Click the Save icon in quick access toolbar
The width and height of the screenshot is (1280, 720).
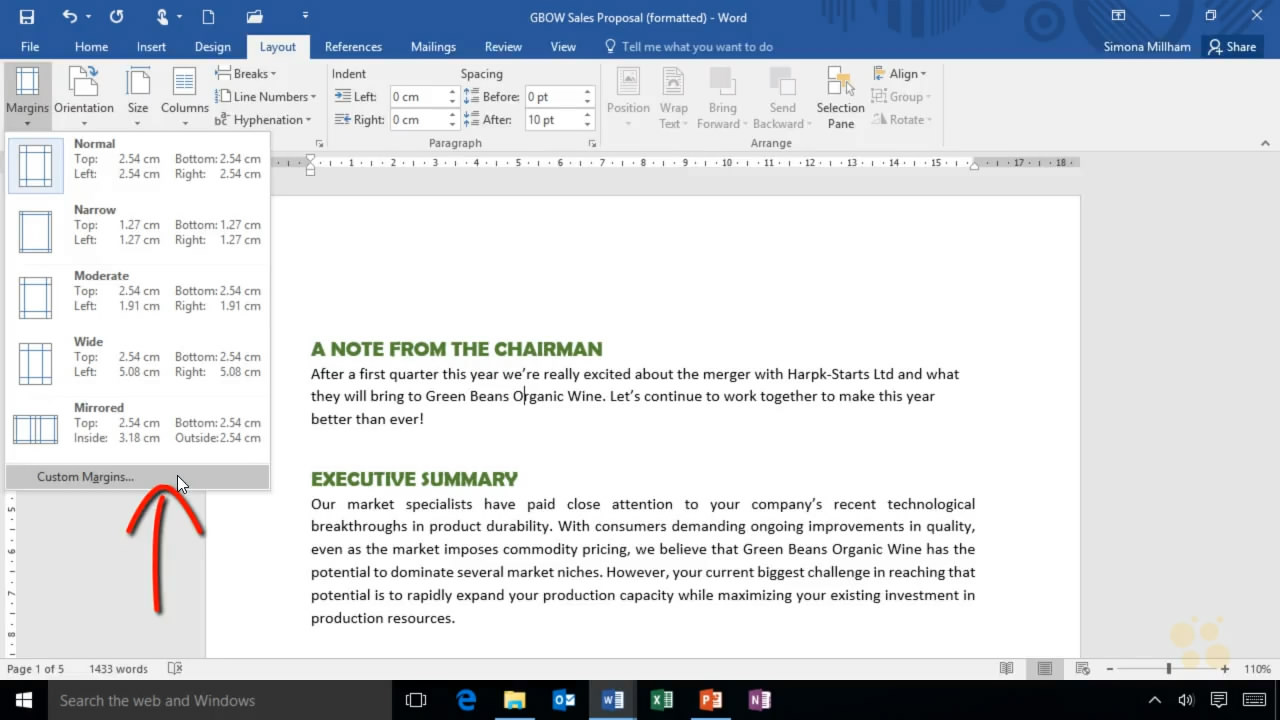[26, 17]
